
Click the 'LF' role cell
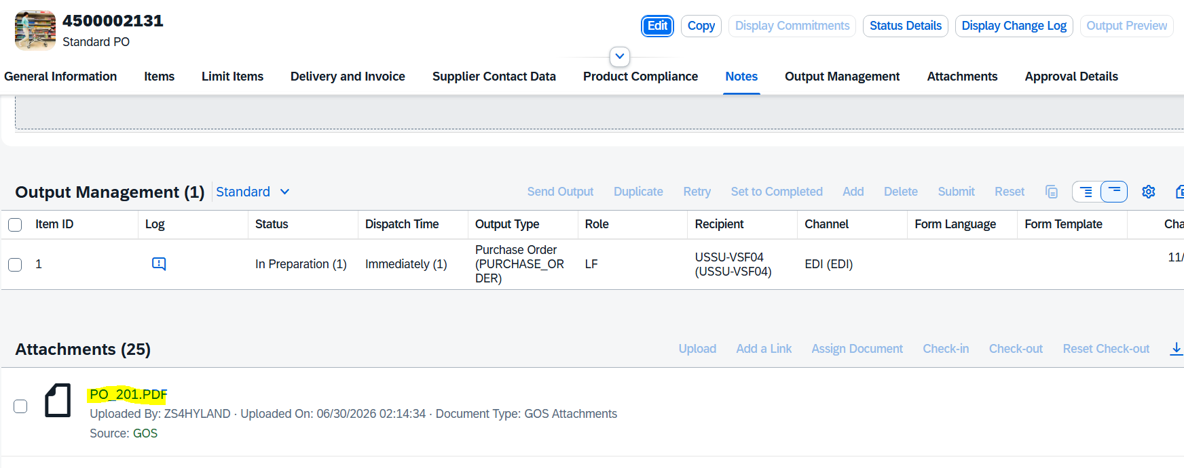(x=591, y=264)
